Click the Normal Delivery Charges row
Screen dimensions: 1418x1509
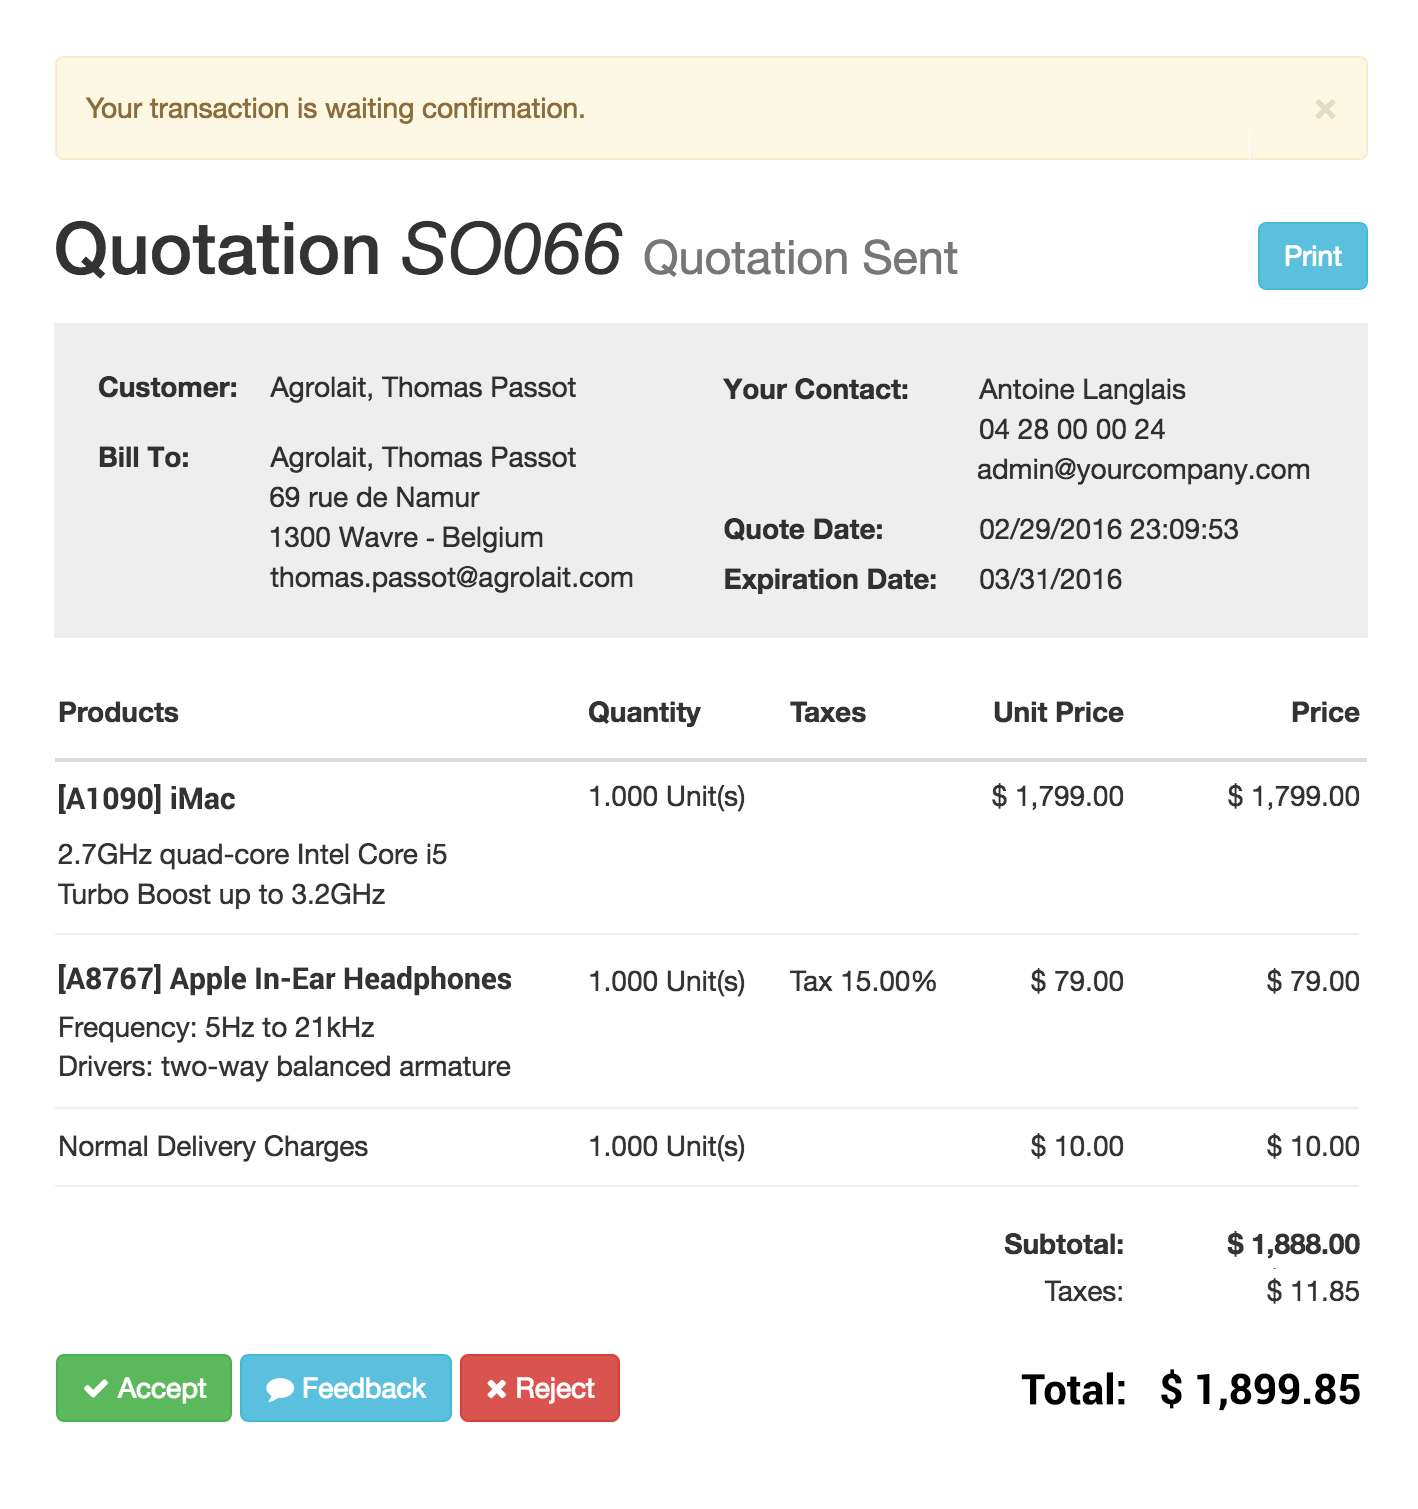707,1147
